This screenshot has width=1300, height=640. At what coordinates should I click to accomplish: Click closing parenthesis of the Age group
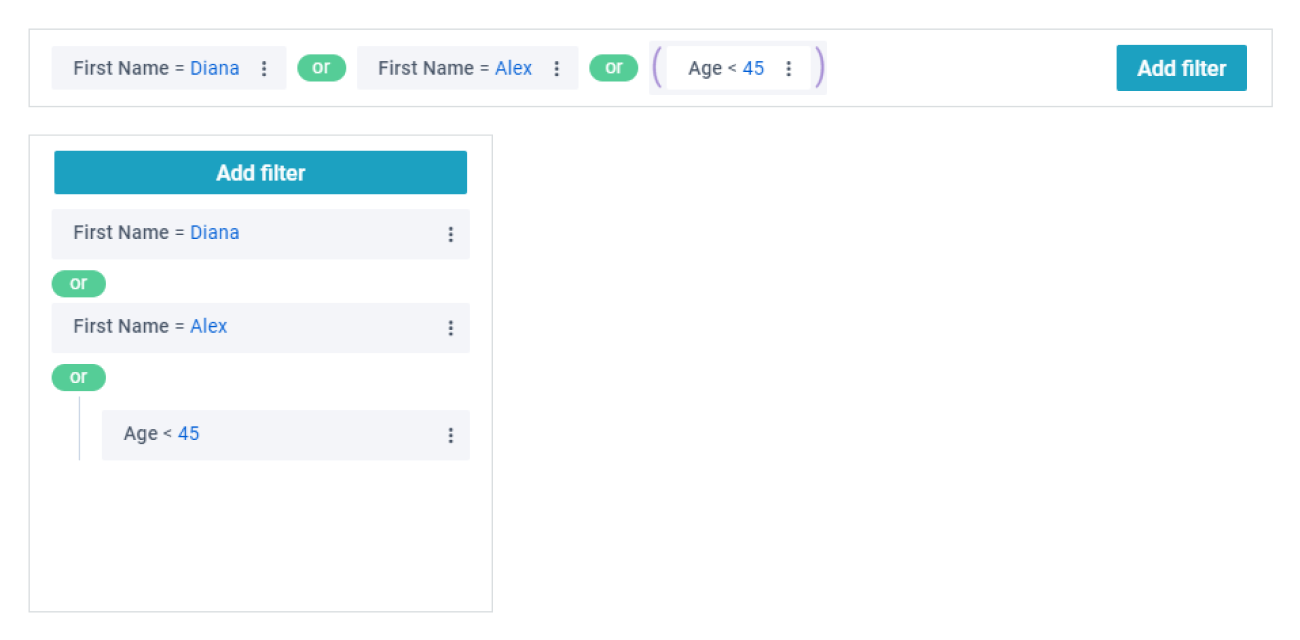tap(819, 68)
